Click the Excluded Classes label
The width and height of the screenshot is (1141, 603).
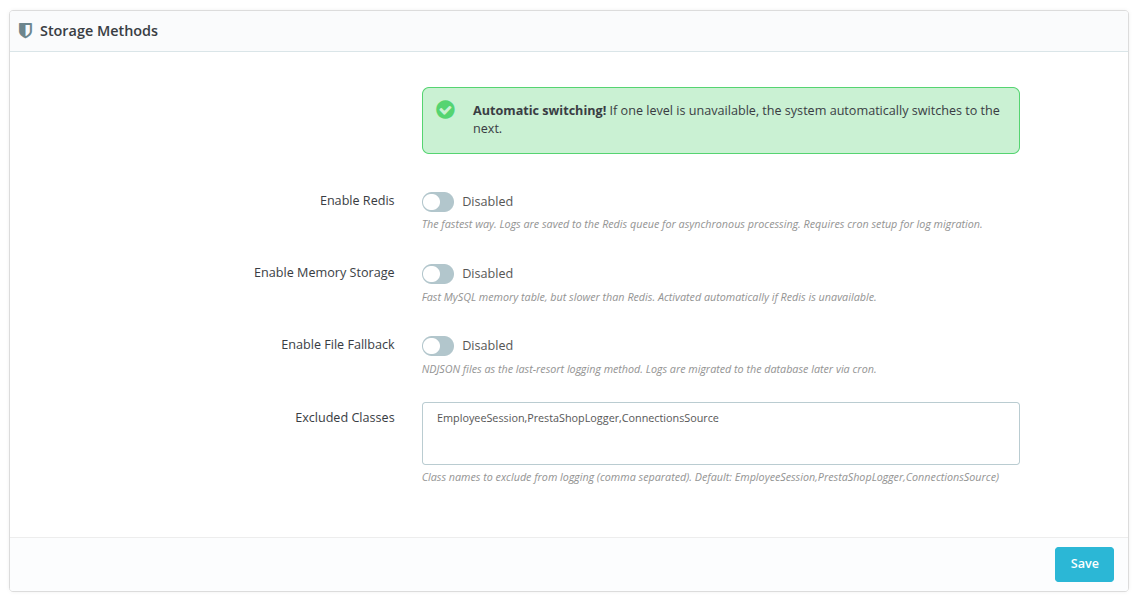[x=345, y=417]
